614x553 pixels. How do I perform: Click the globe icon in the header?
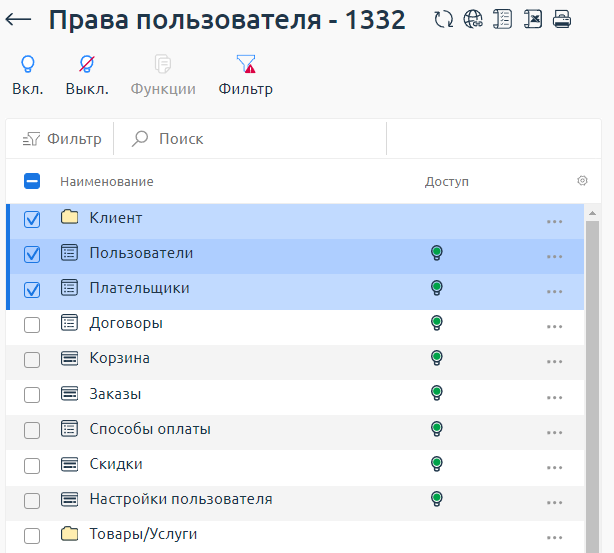tap(474, 20)
